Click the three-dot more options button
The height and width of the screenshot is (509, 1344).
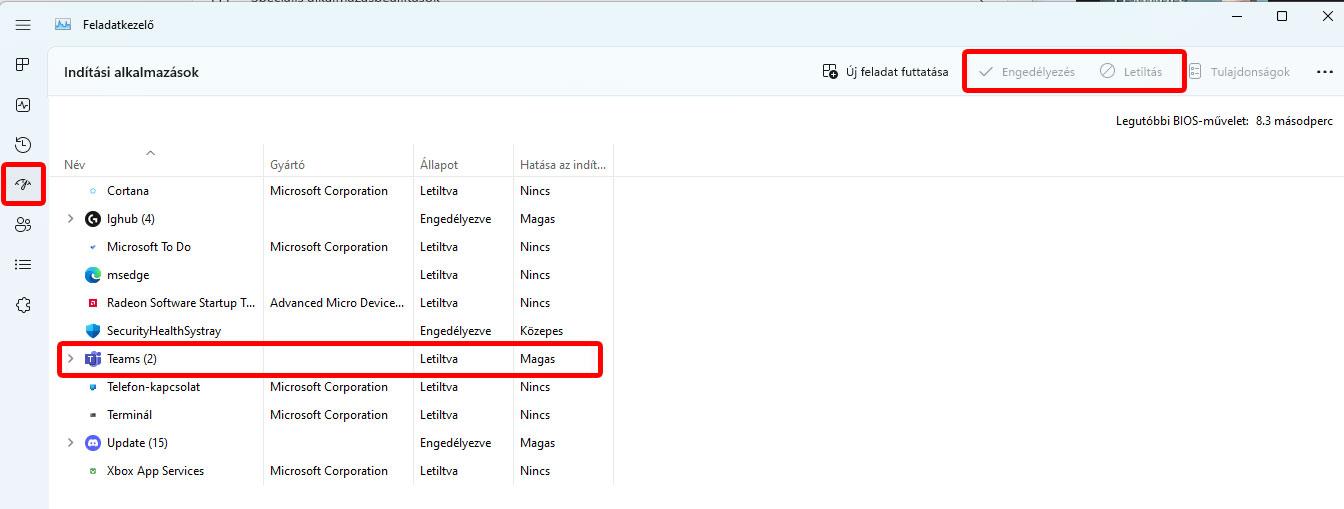click(1324, 72)
